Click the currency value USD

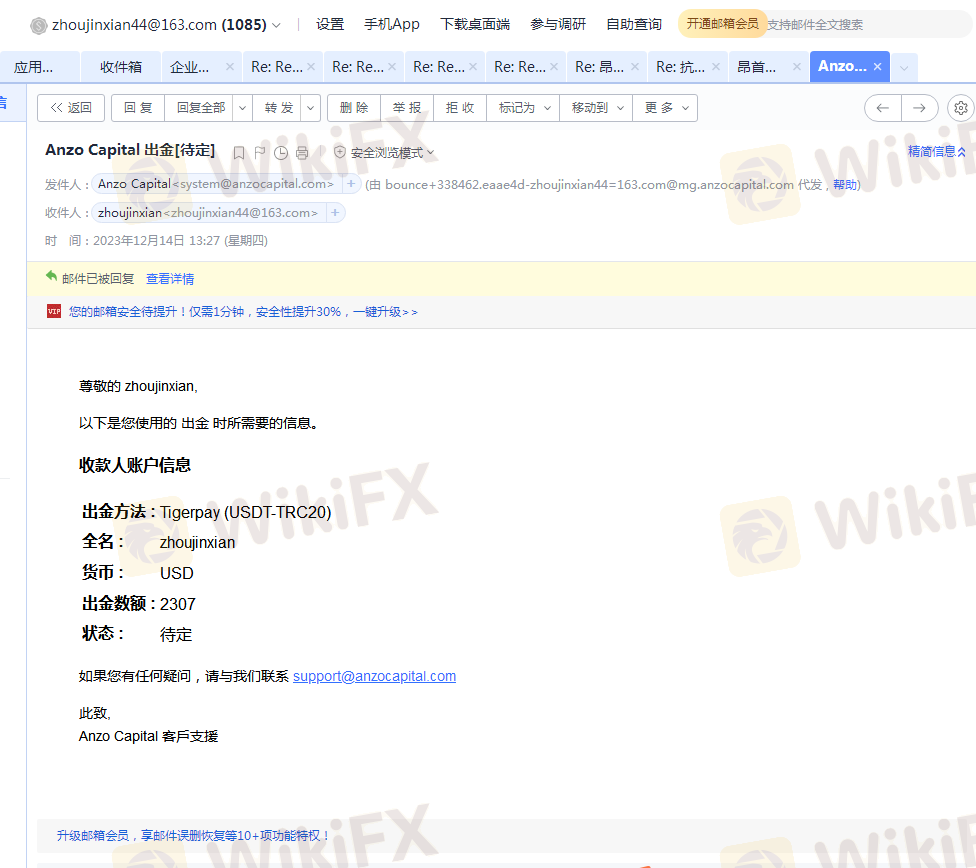click(x=177, y=573)
